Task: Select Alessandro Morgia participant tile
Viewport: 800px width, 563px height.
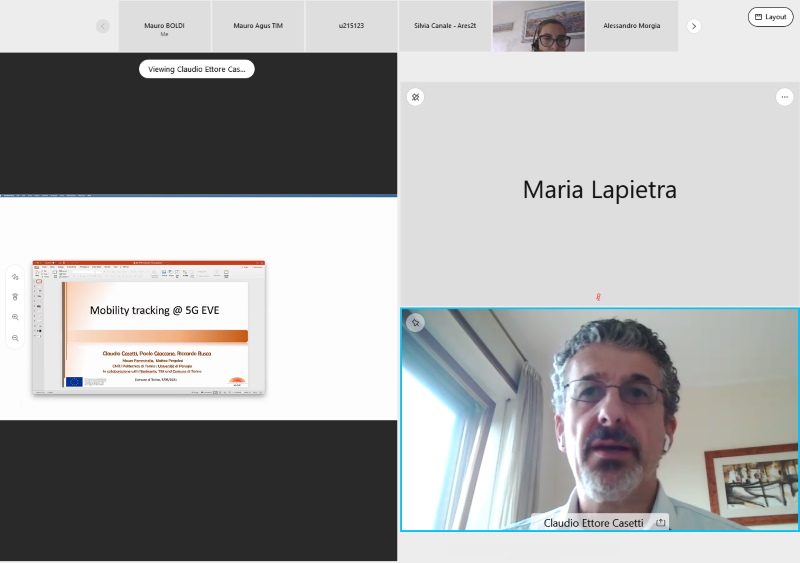Action: pos(631,26)
